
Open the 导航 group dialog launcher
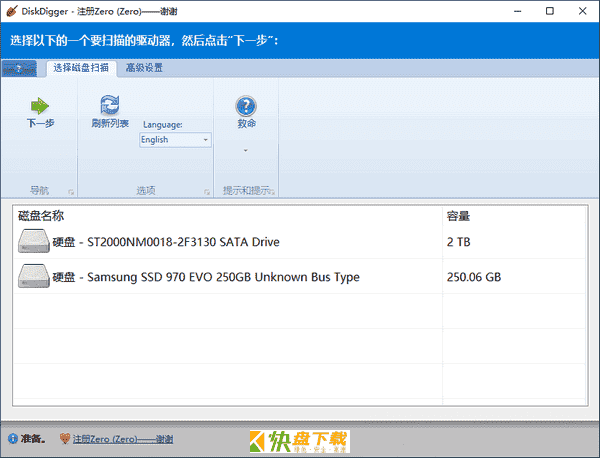point(71,192)
